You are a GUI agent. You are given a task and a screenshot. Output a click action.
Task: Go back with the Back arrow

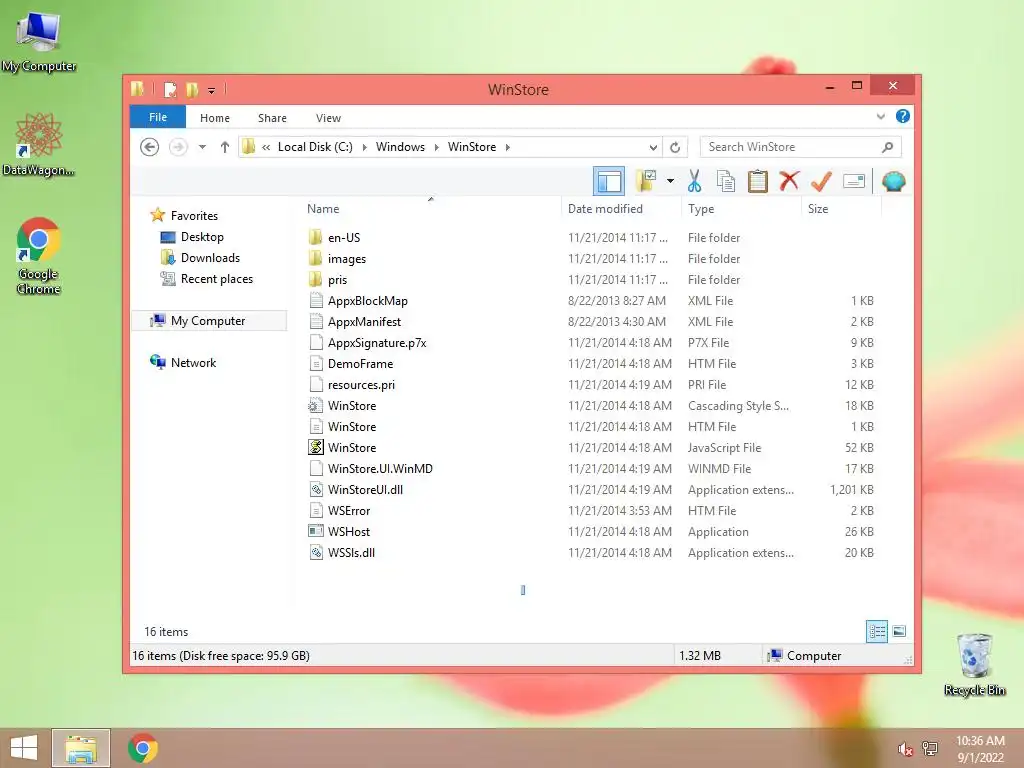(150, 147)
